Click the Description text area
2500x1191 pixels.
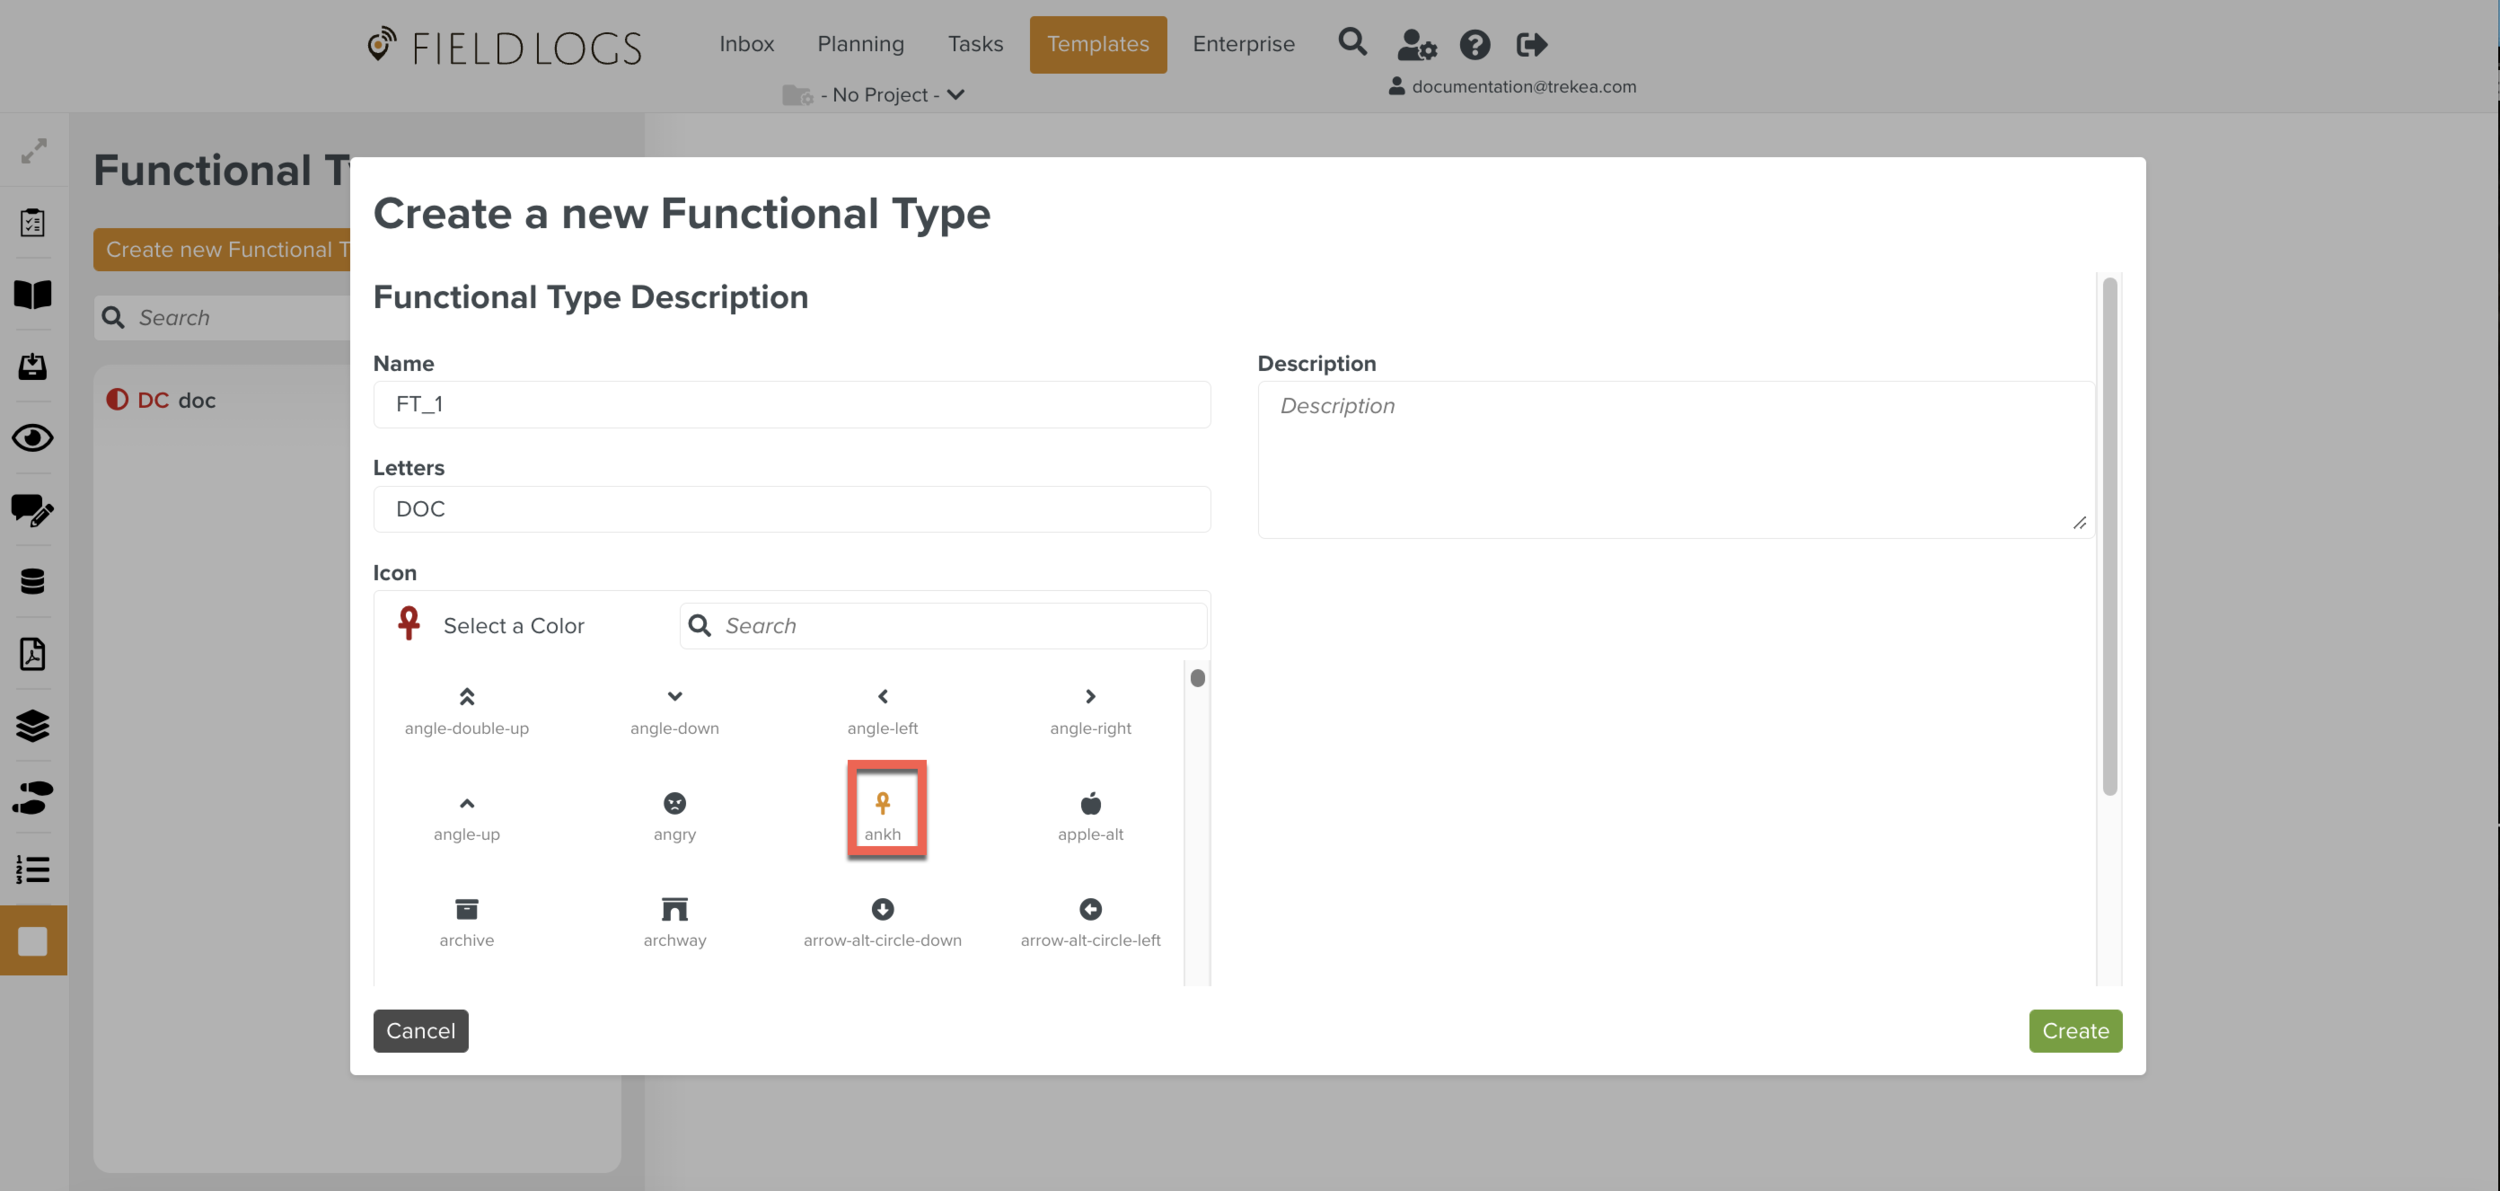(1675, 459)
